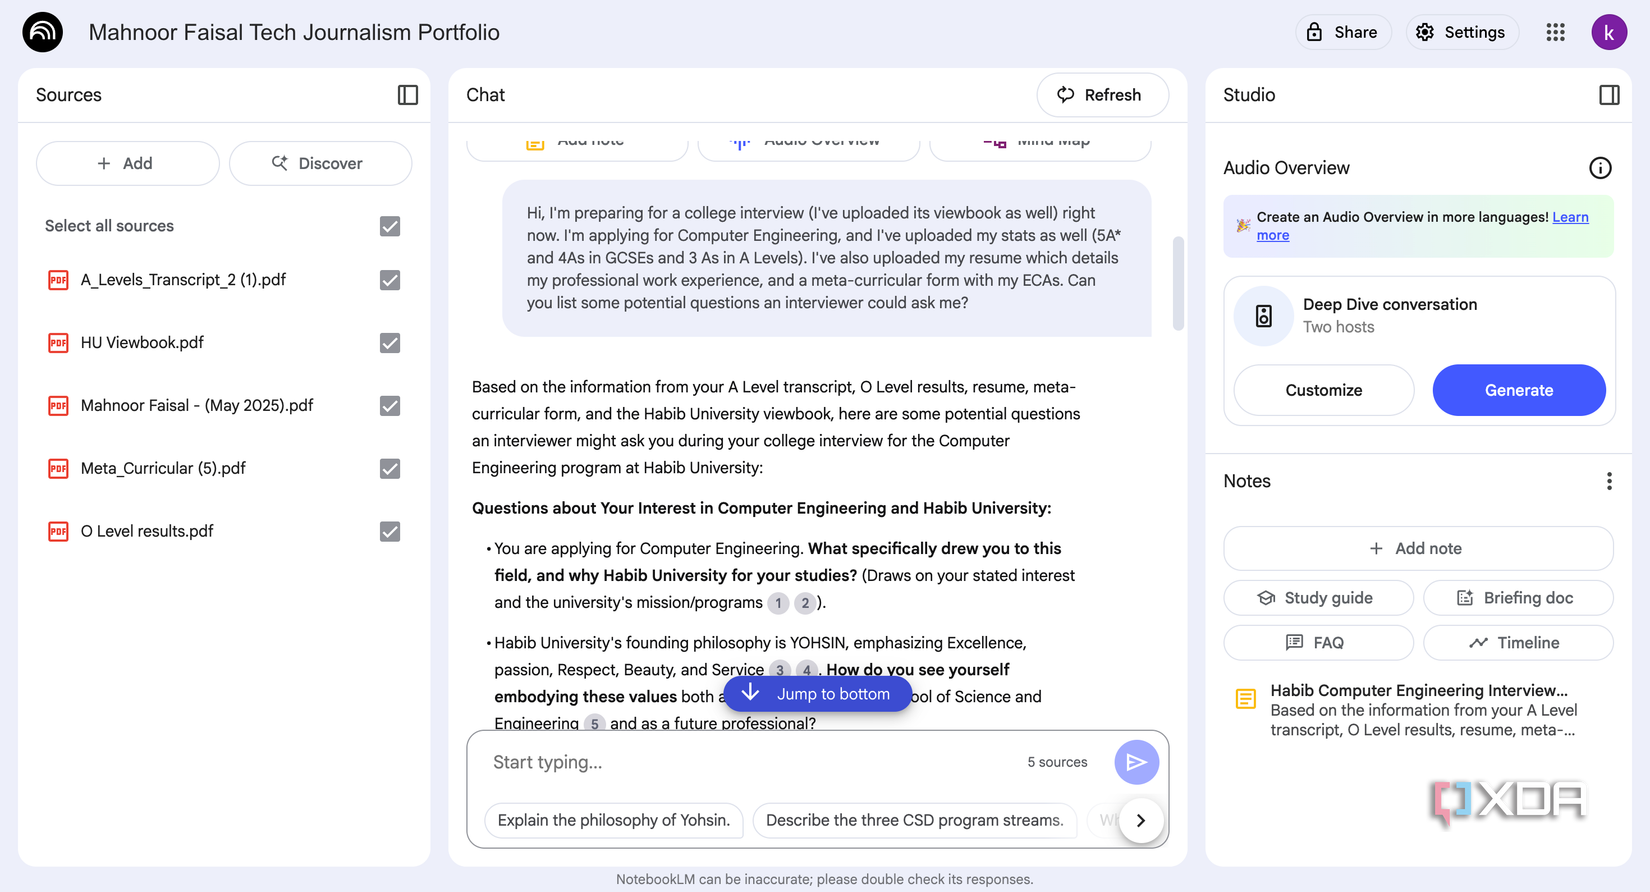Viewport: 1650px width, 892px height.
Task: Create a Briefing doc
Action: pos(1517,598)
